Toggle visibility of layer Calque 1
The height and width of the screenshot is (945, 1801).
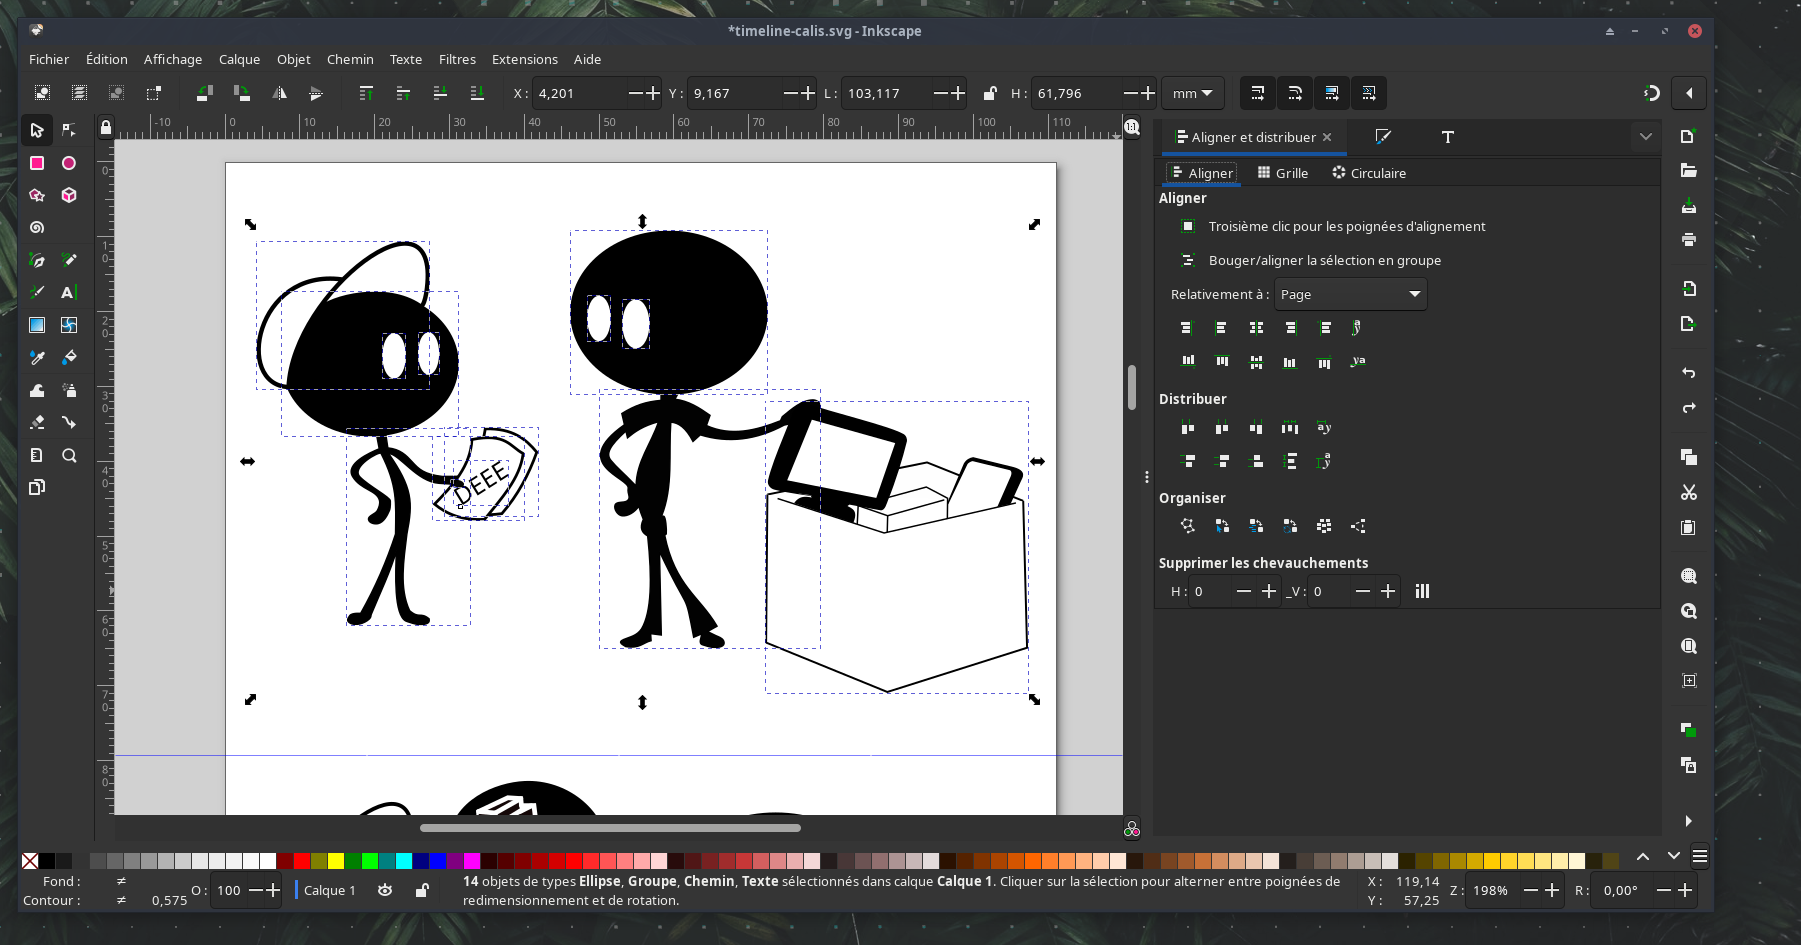coord(385,890)
